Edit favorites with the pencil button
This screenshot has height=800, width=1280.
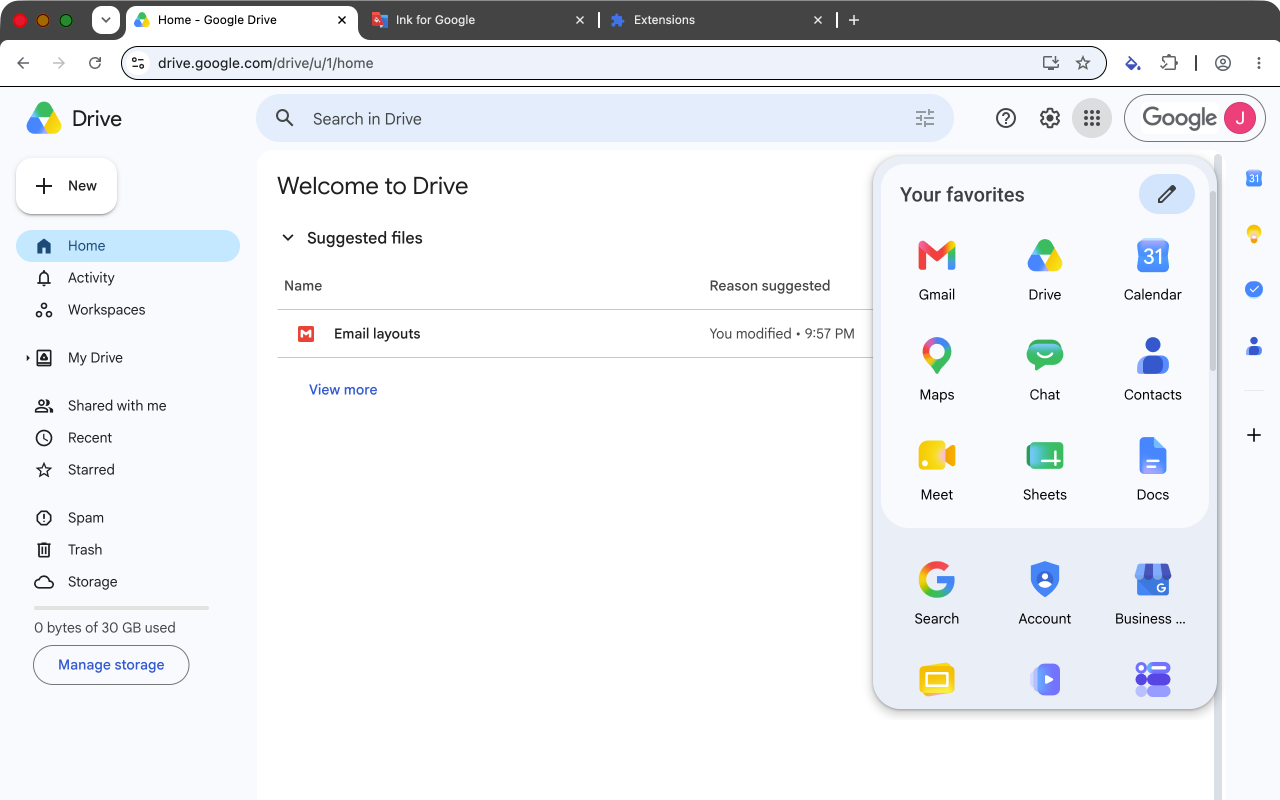(1167, 194)
